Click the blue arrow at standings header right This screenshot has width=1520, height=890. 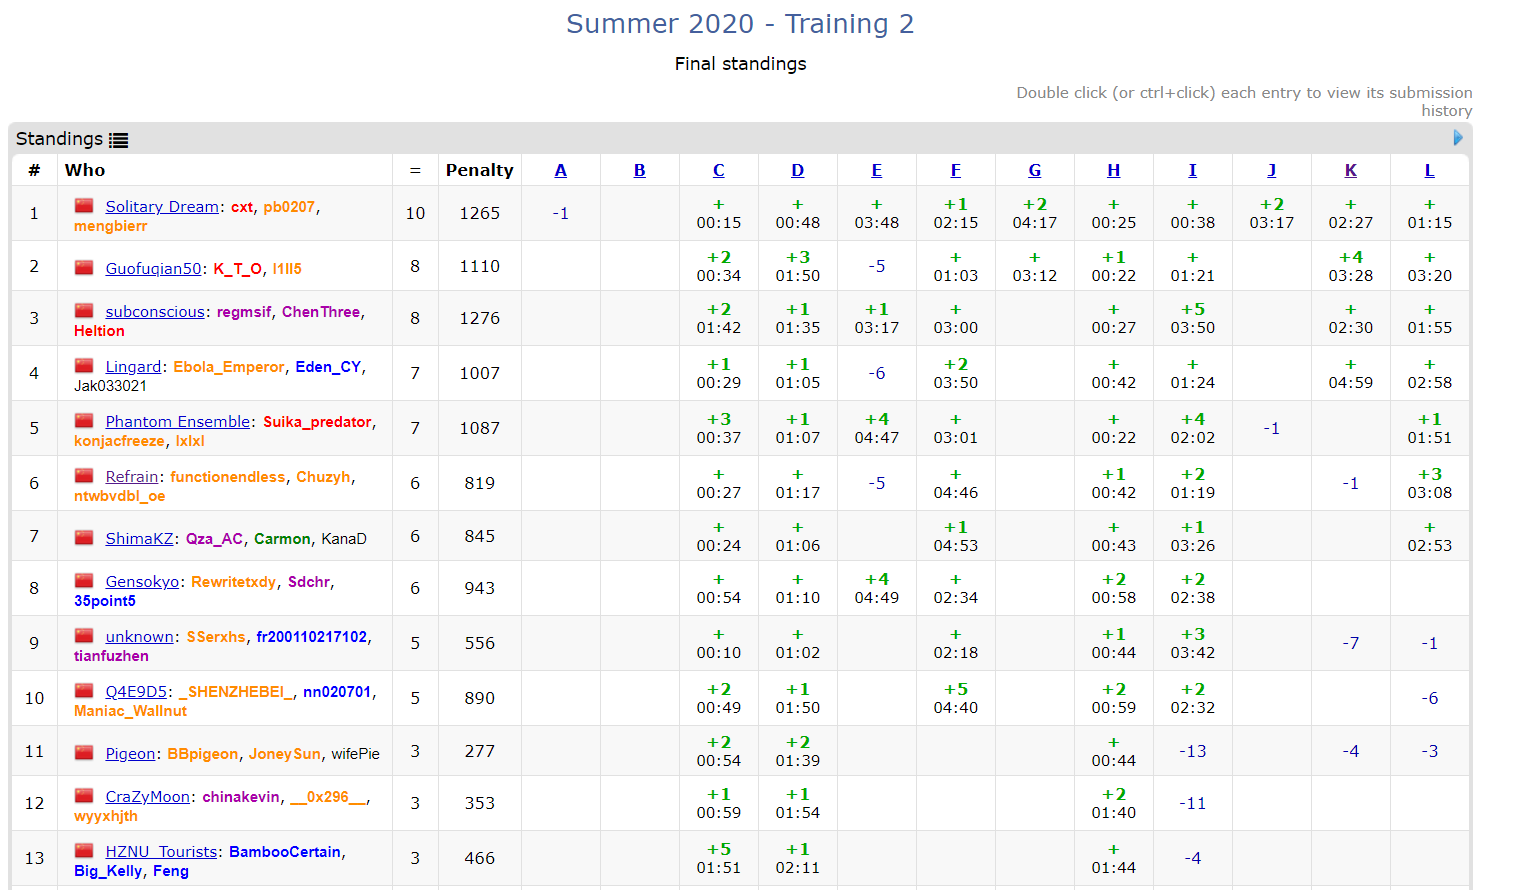[1457, 138]
